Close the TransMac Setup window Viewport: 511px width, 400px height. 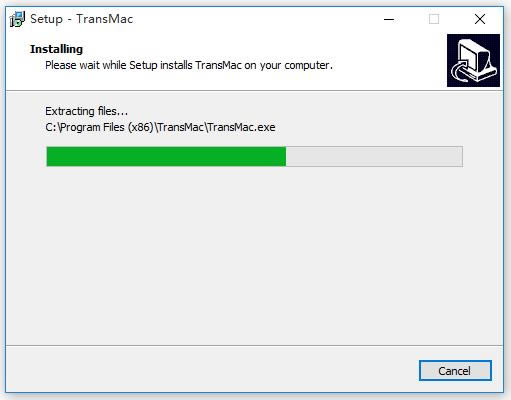(x=480, y=19)
